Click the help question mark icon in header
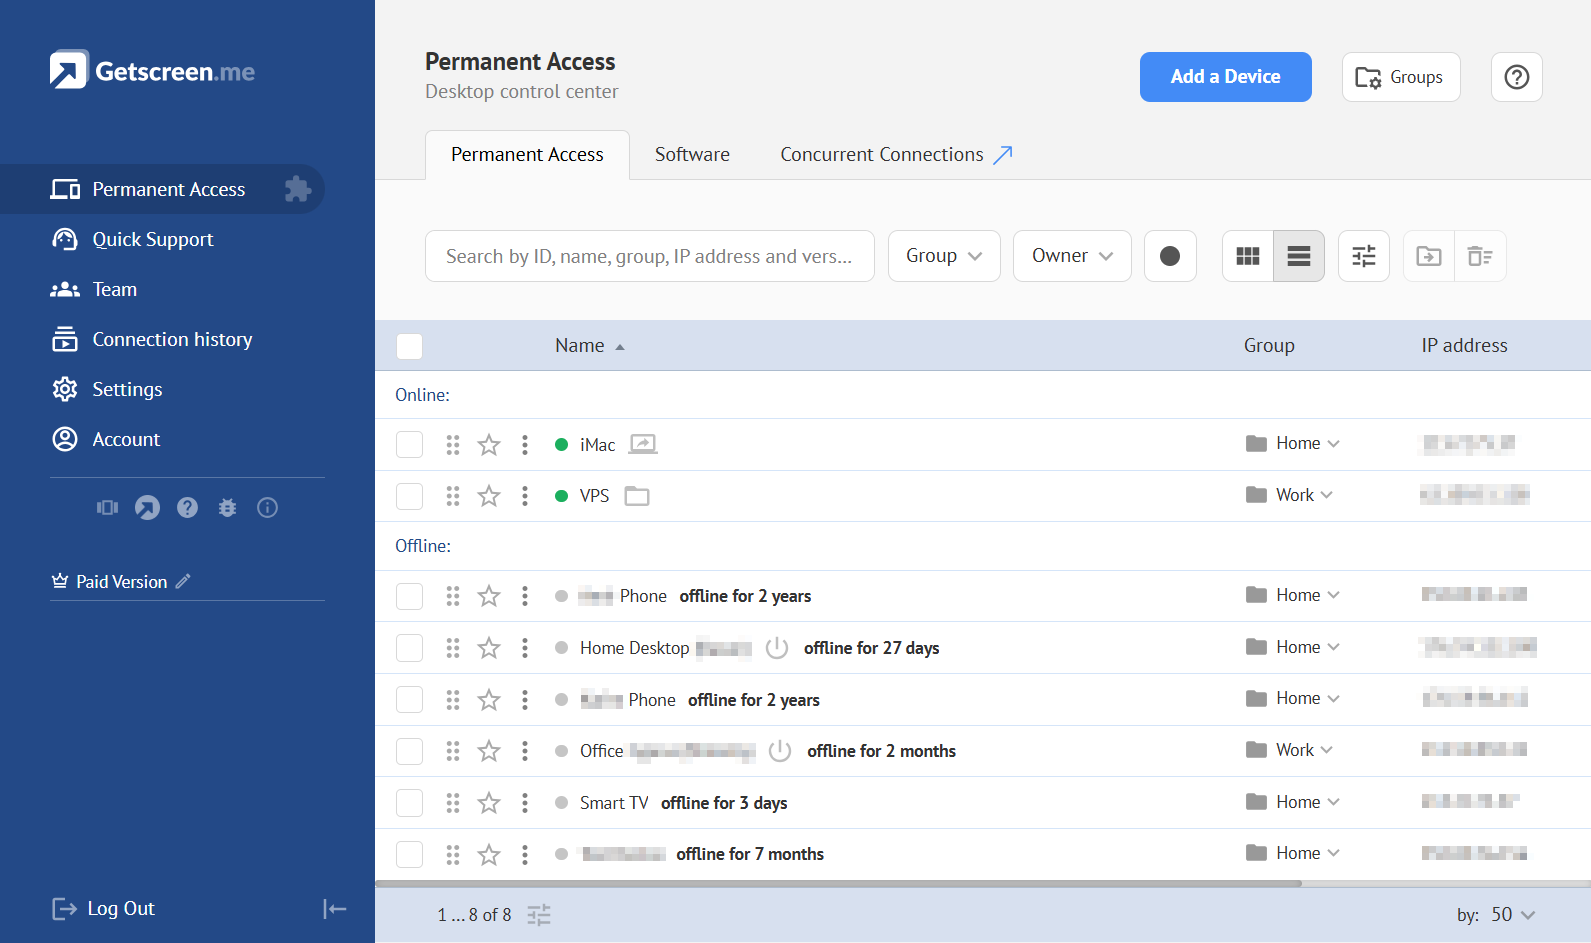The height and width of the screenshot is (943, 1591). coord(1516,77)
